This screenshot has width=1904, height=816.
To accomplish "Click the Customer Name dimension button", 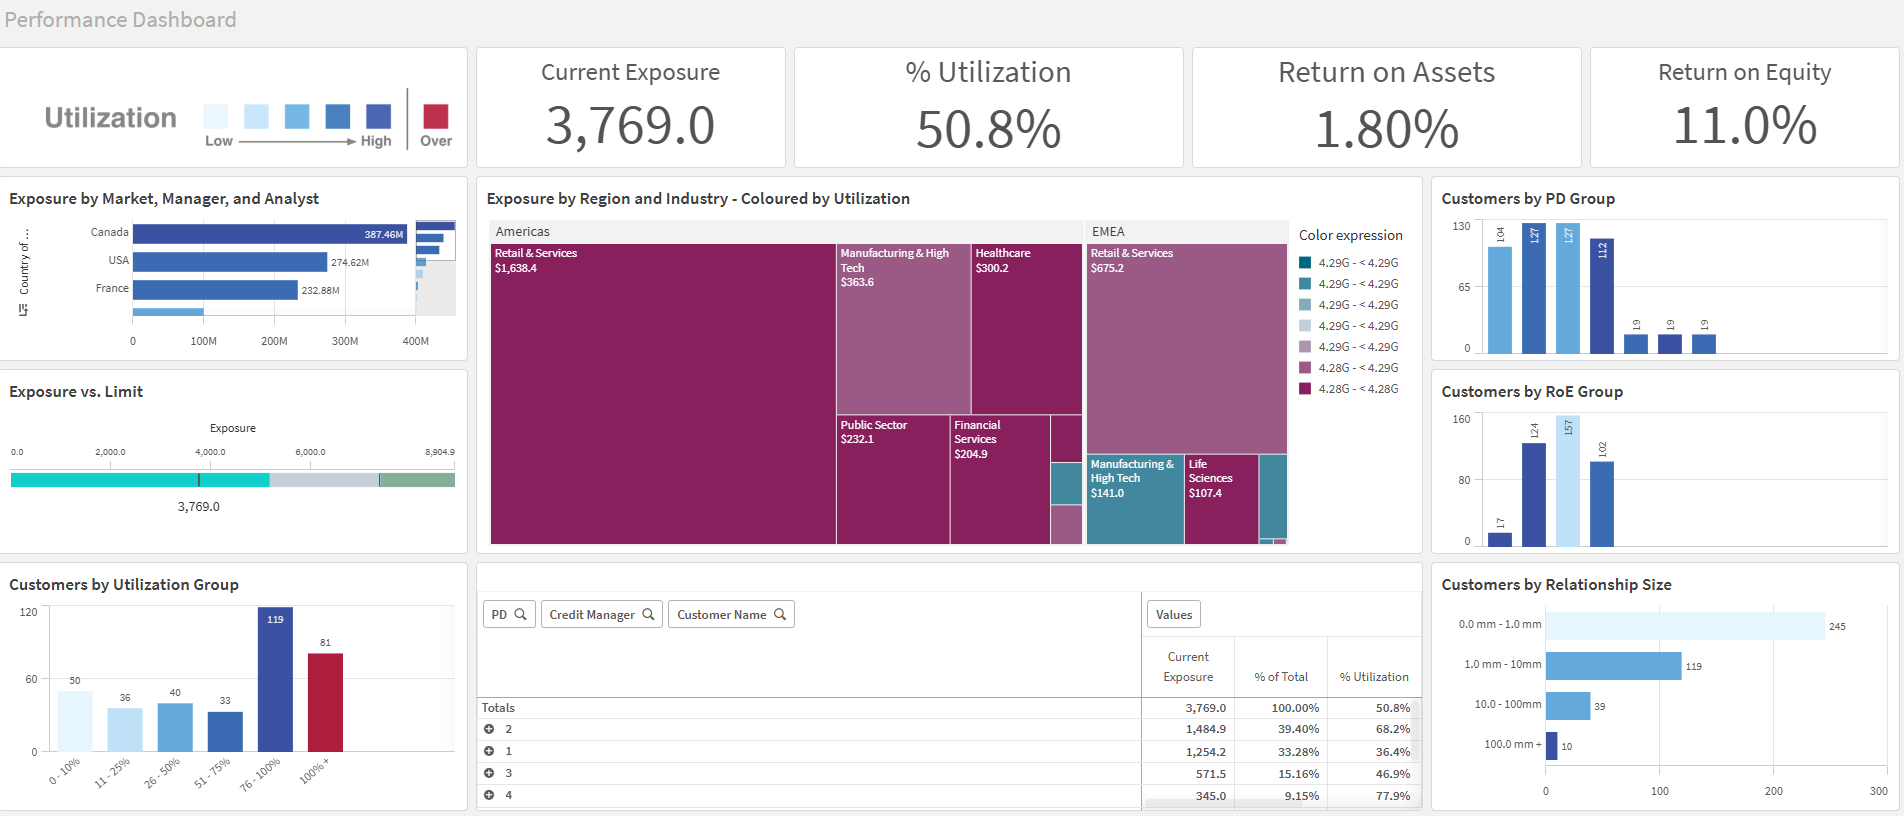I will [731, 614].
